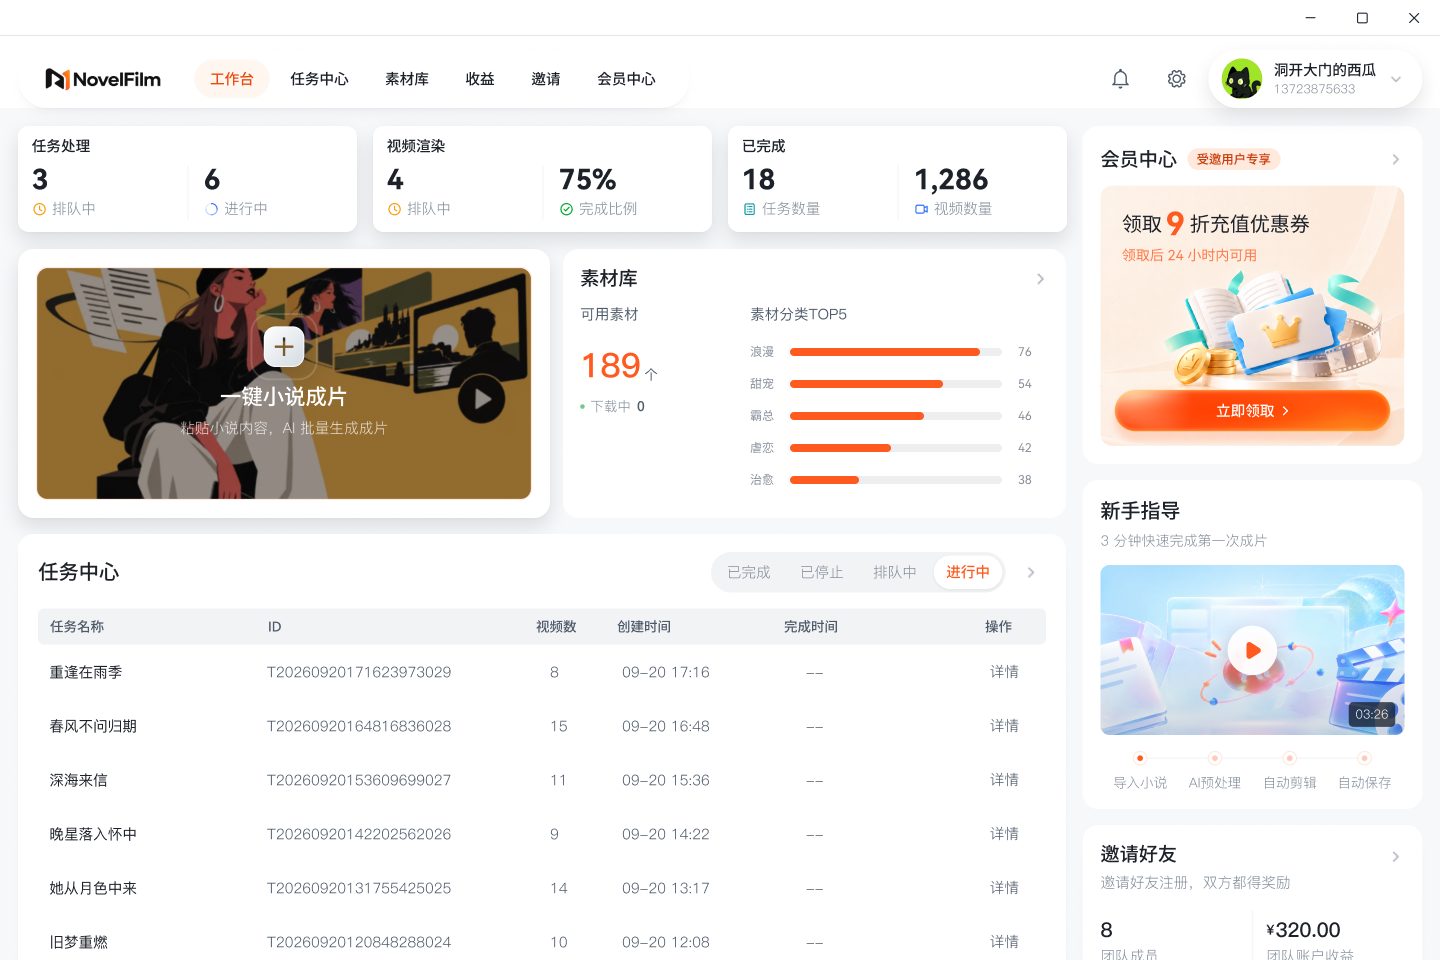Click the queued clock icon under task processing
The width and height of the screenshot is (1440, 960).
(x=40, y=209)
